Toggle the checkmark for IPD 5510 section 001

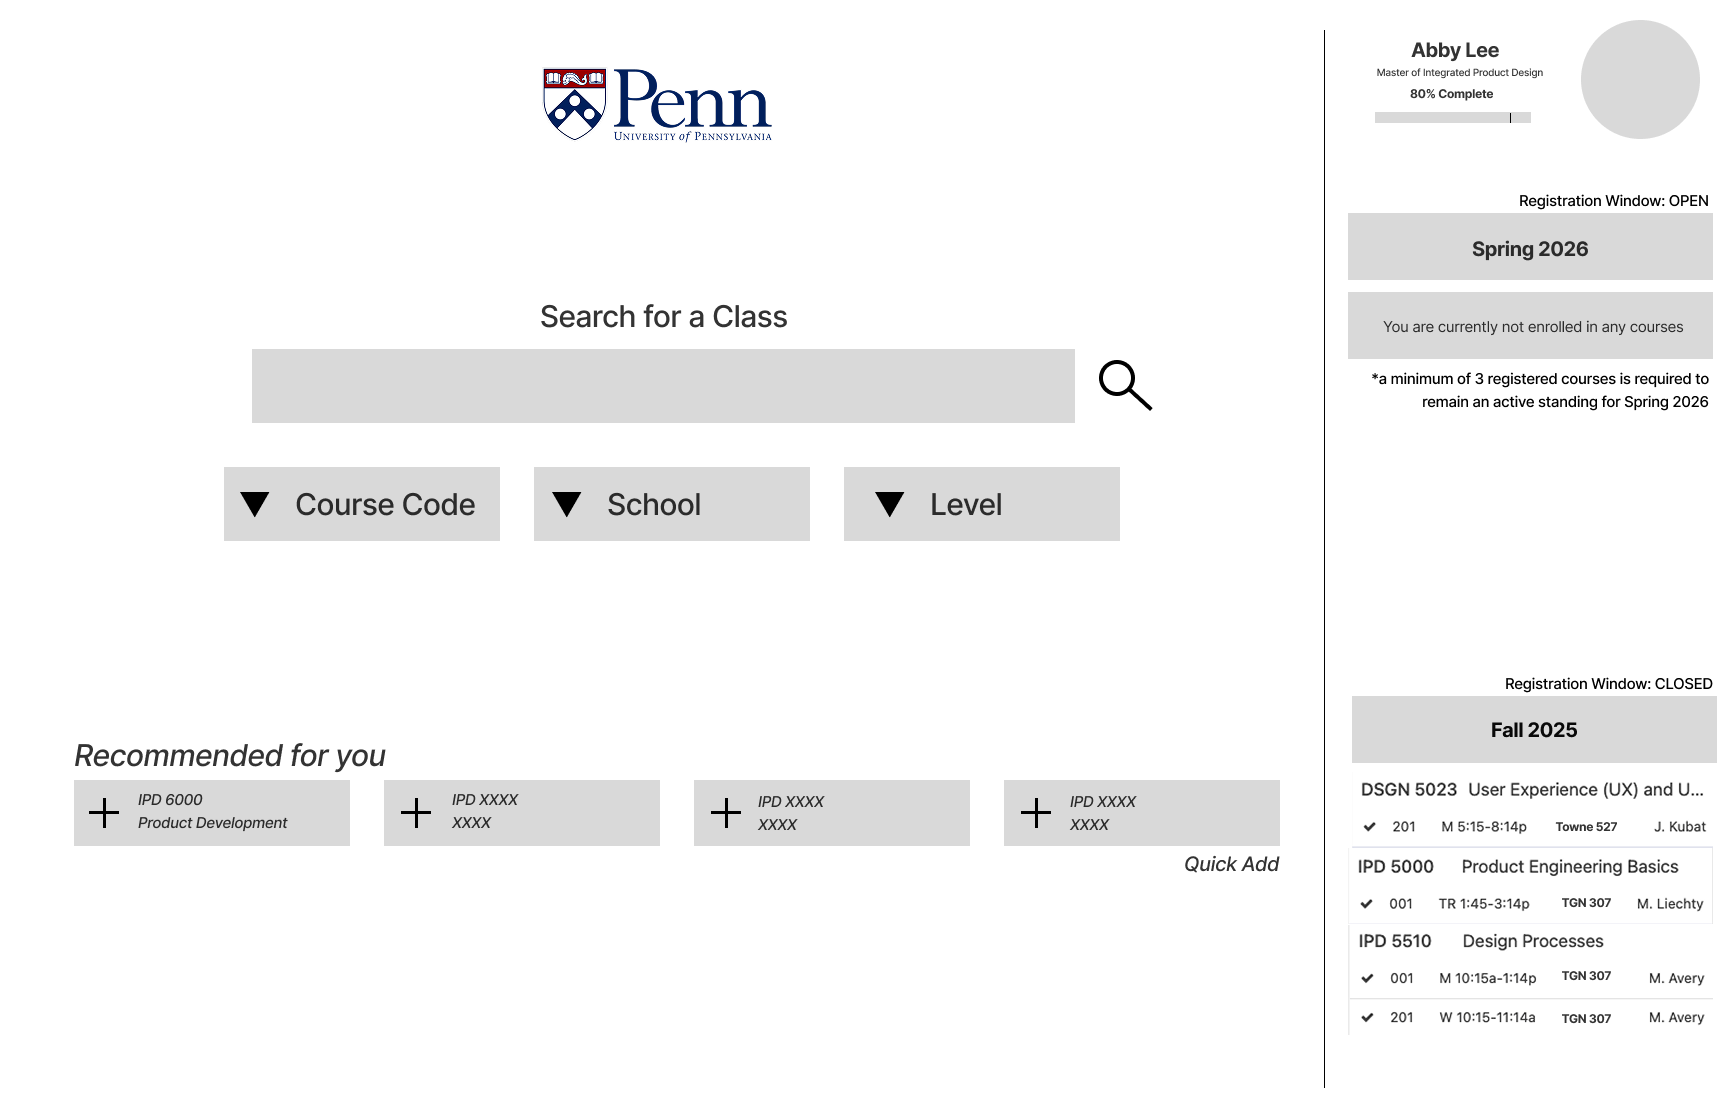click(x=1368, y=978)
